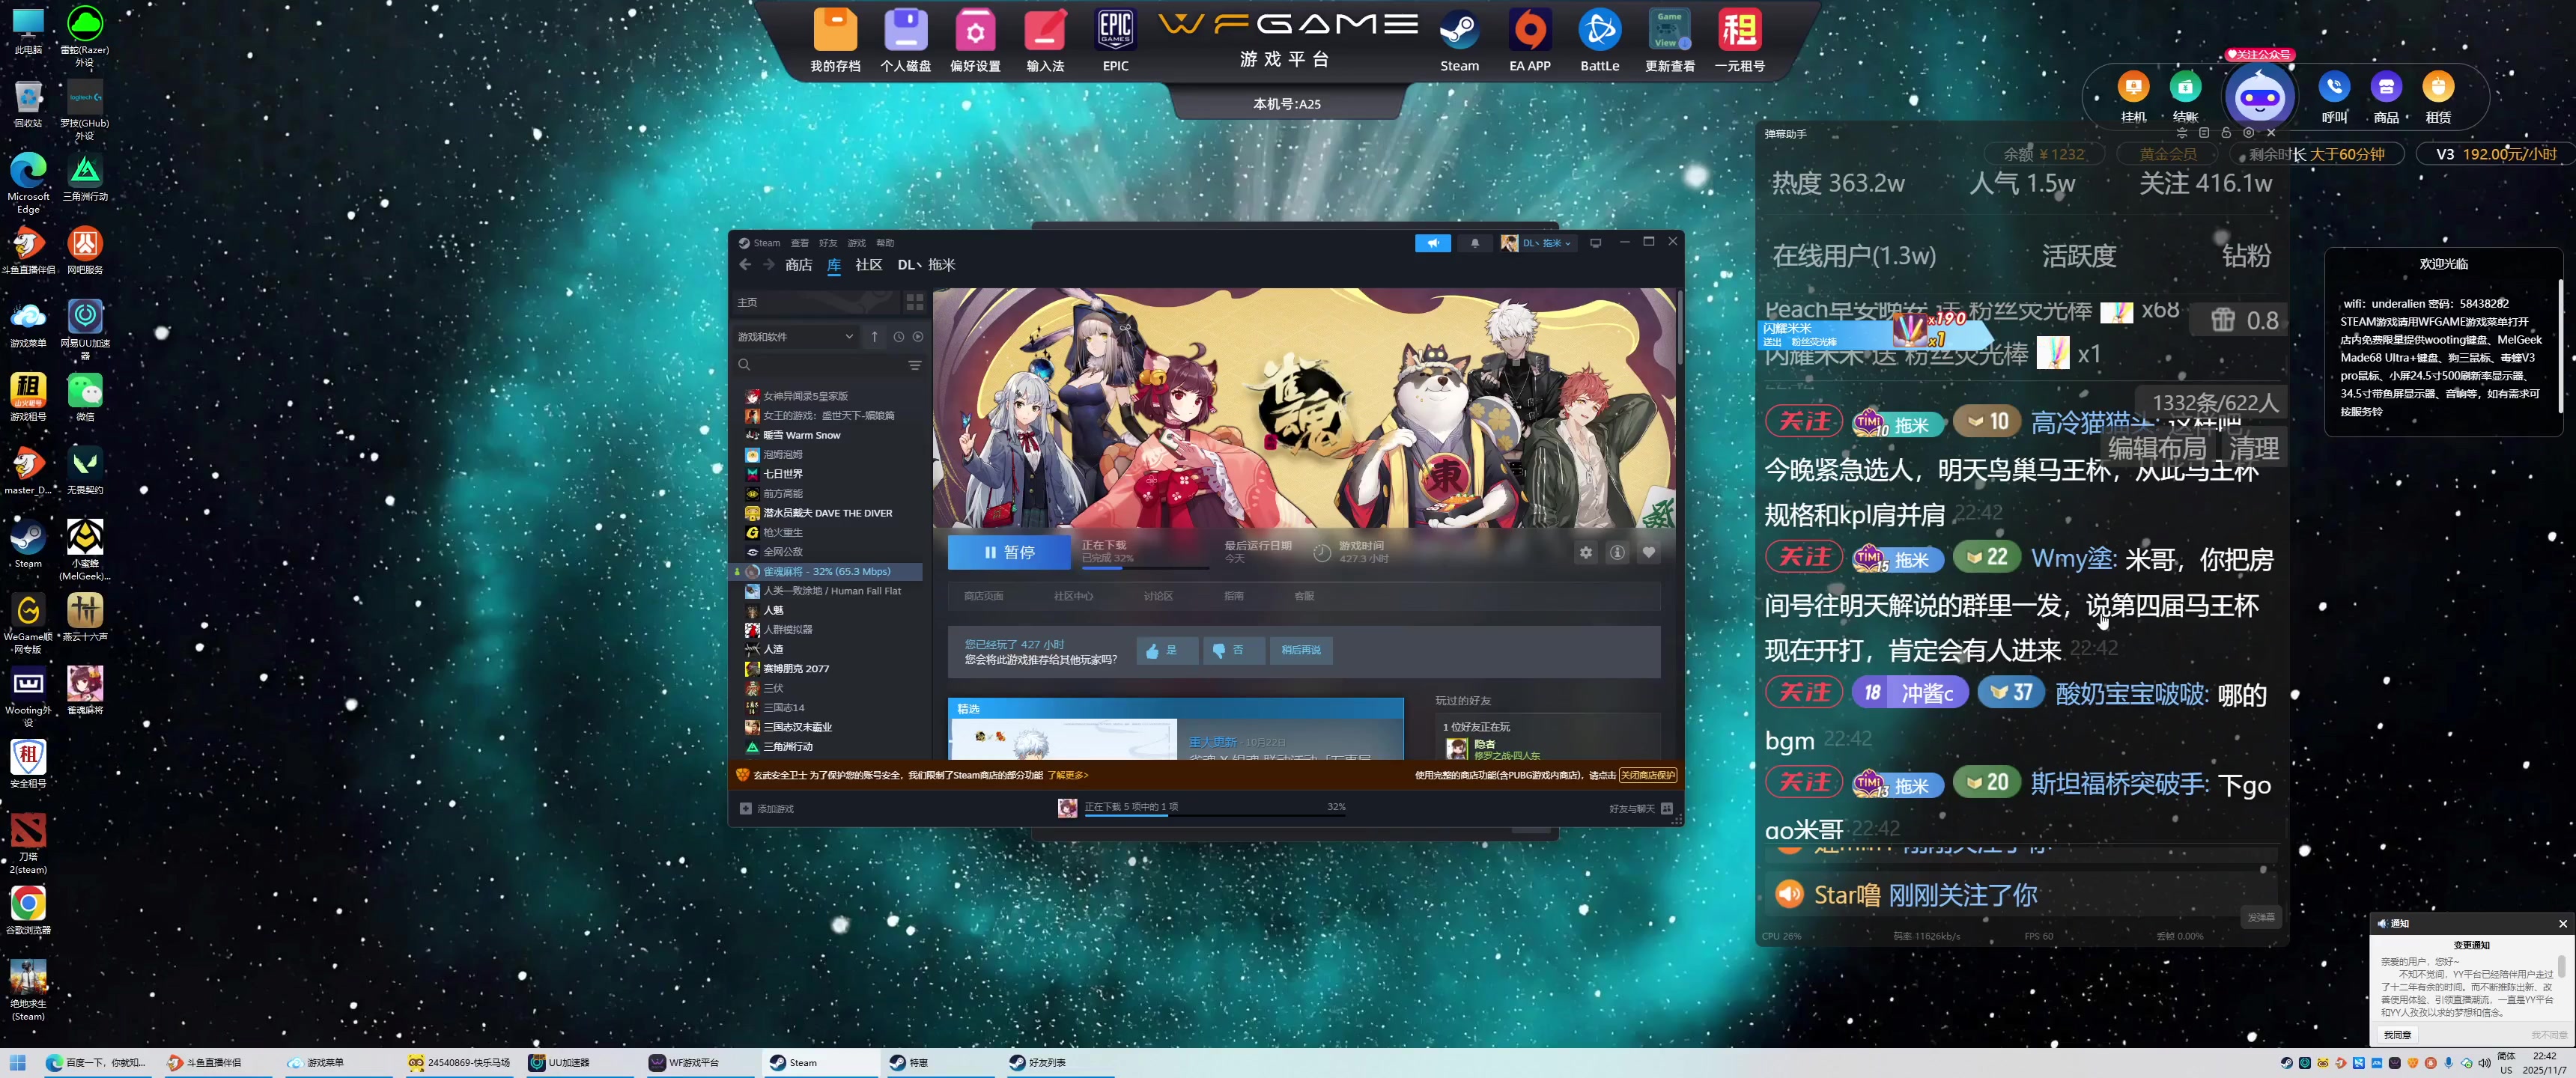Toggle sort by recent clock icon
This screenshot has height=1078, width=2576.
pos(898,337)
